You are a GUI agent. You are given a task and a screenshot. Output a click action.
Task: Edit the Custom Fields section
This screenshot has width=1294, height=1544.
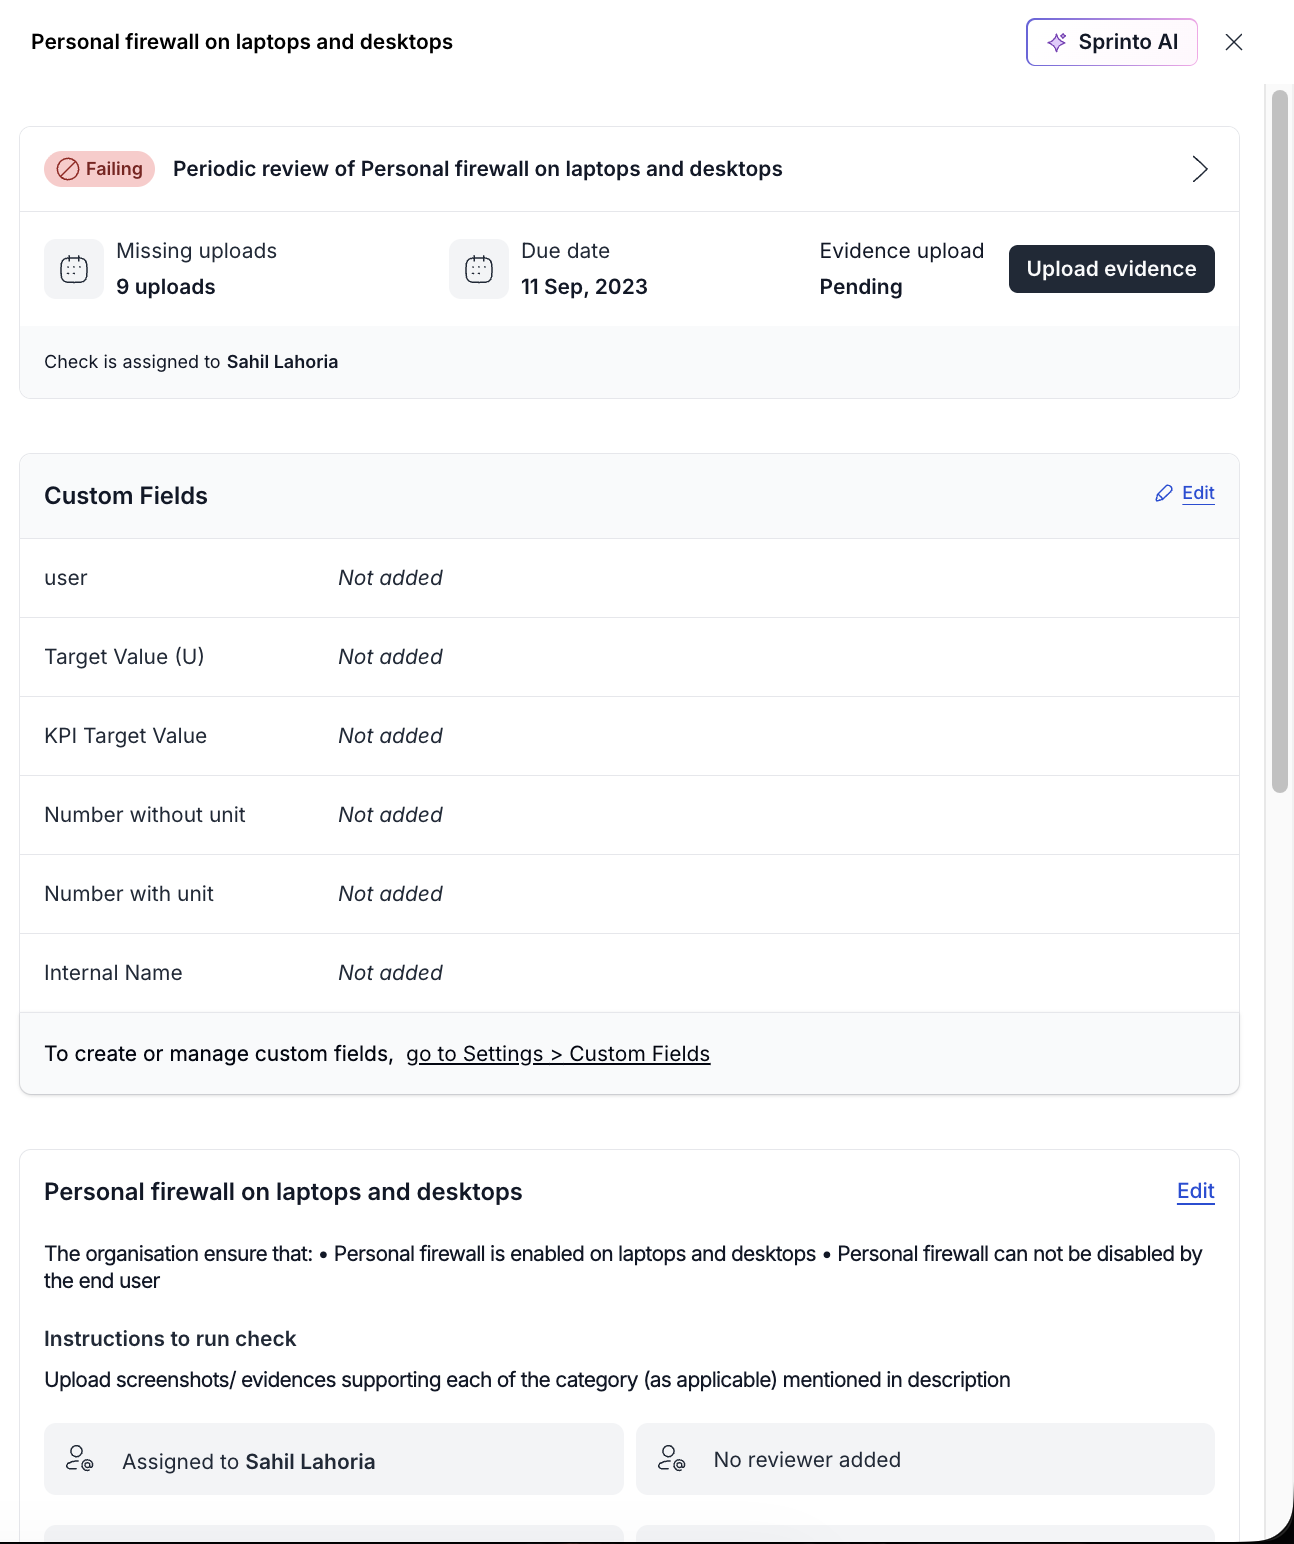click(1198, 493)
